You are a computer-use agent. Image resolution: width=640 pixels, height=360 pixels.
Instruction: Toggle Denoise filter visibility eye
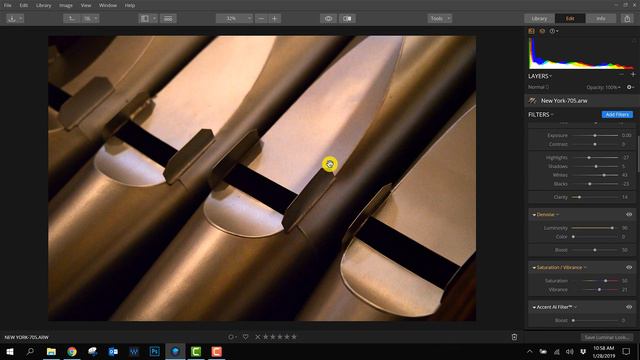[629, 214]
